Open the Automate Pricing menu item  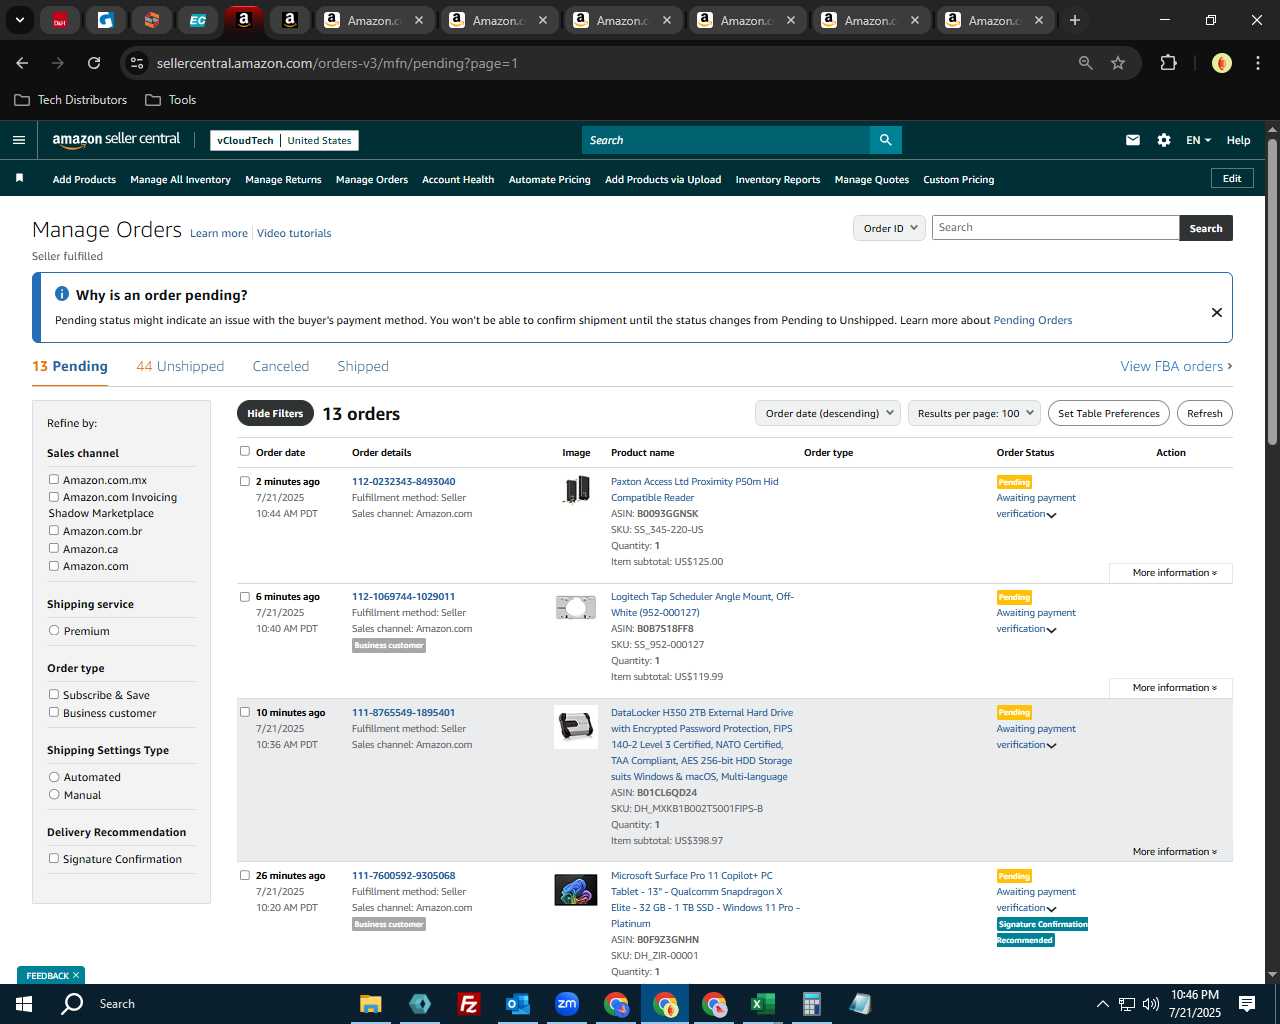[x=550, y=179]
